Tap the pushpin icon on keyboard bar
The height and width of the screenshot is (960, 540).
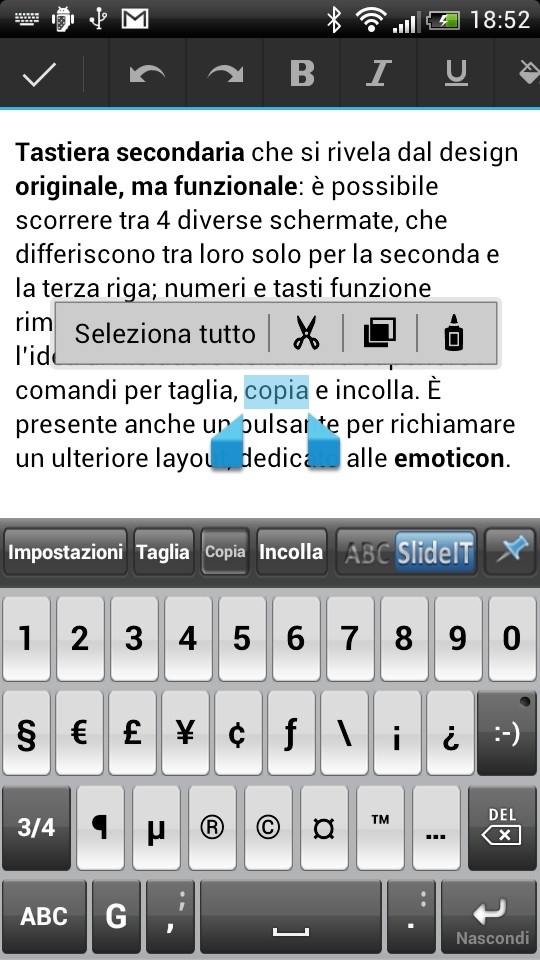coord(512,552)
